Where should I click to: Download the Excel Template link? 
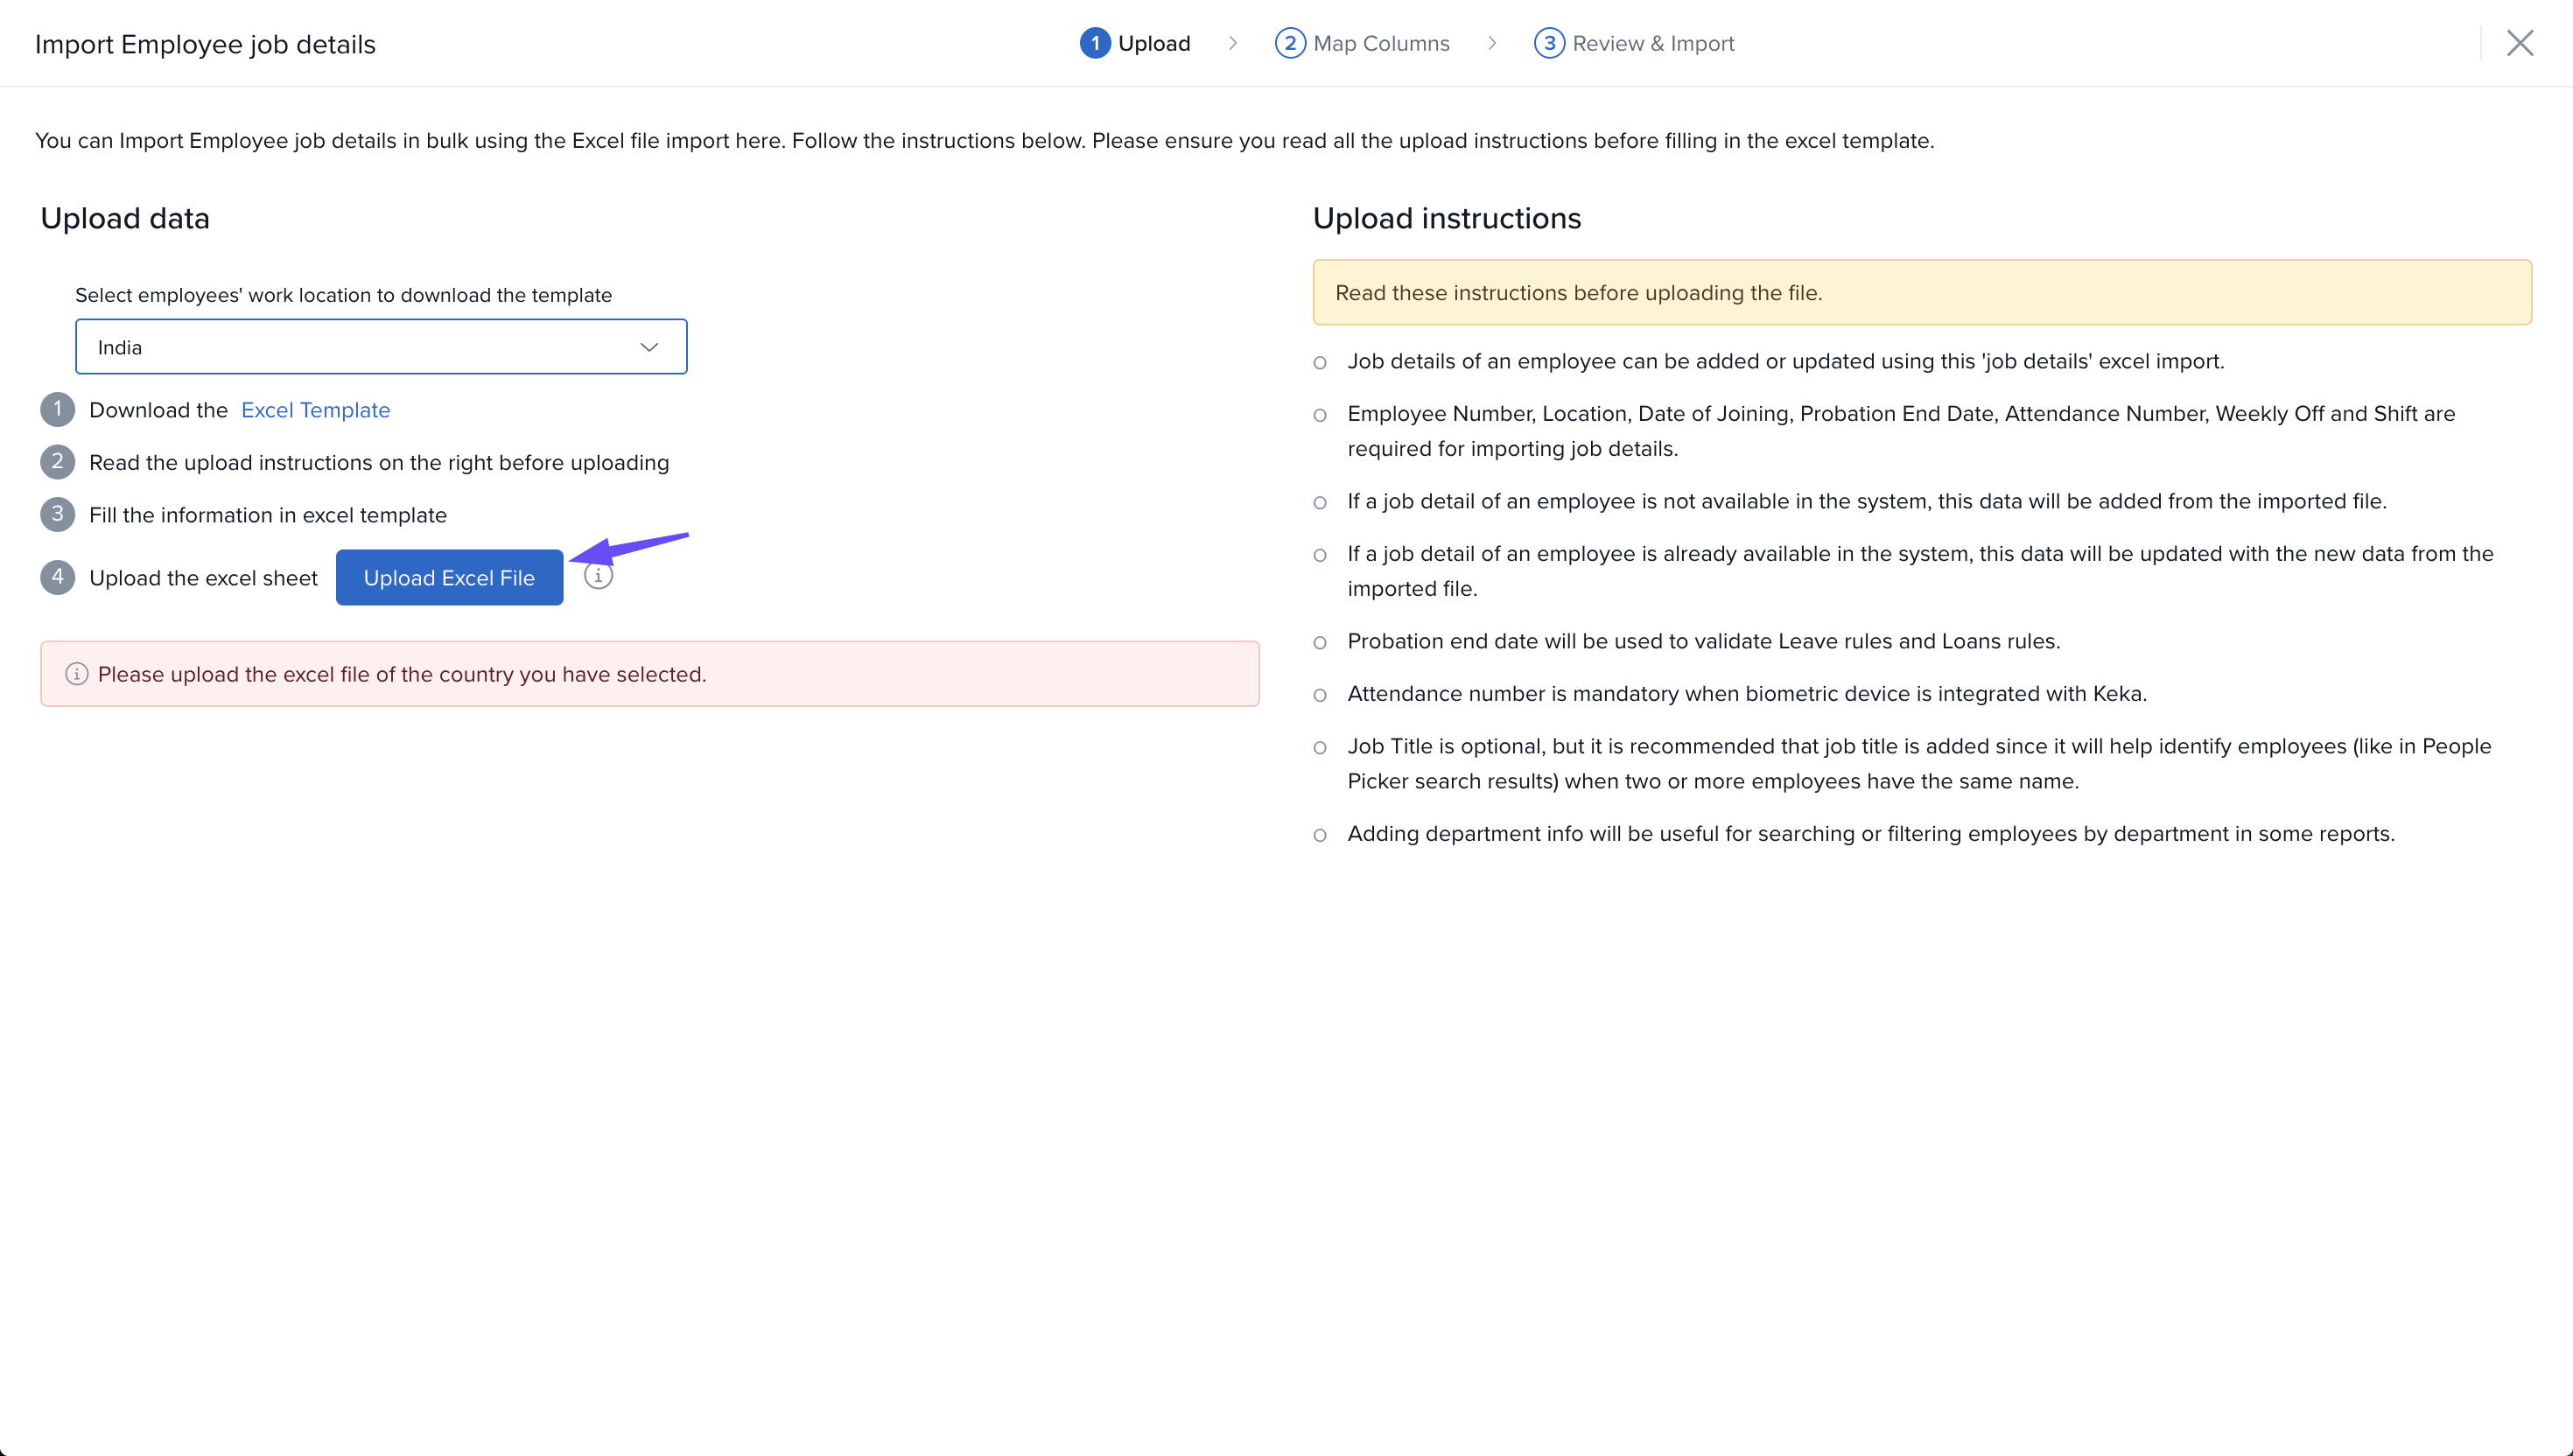pyautogui.click(x=315, y=410)
